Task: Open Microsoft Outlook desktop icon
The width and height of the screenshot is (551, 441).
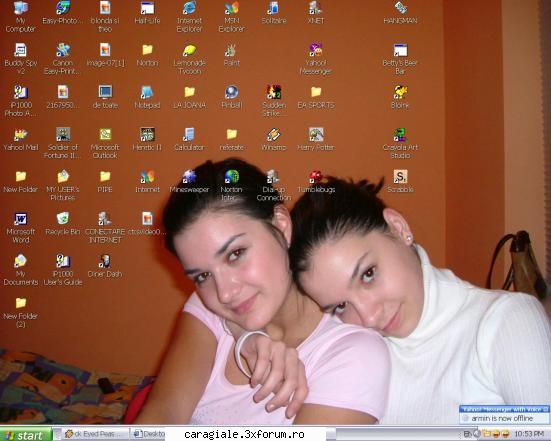Action: click(x=105, y=143)
